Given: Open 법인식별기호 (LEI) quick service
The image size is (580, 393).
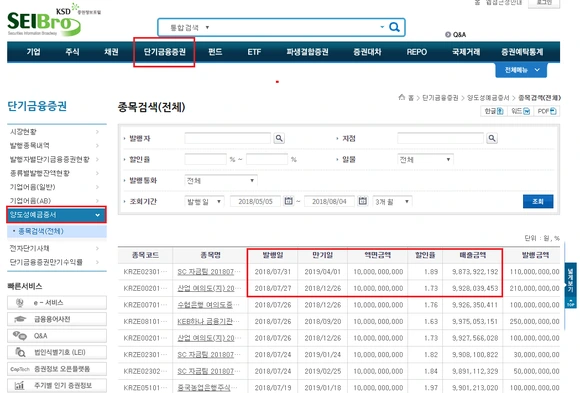Looking at the screenshot, I should click(57, 352).
